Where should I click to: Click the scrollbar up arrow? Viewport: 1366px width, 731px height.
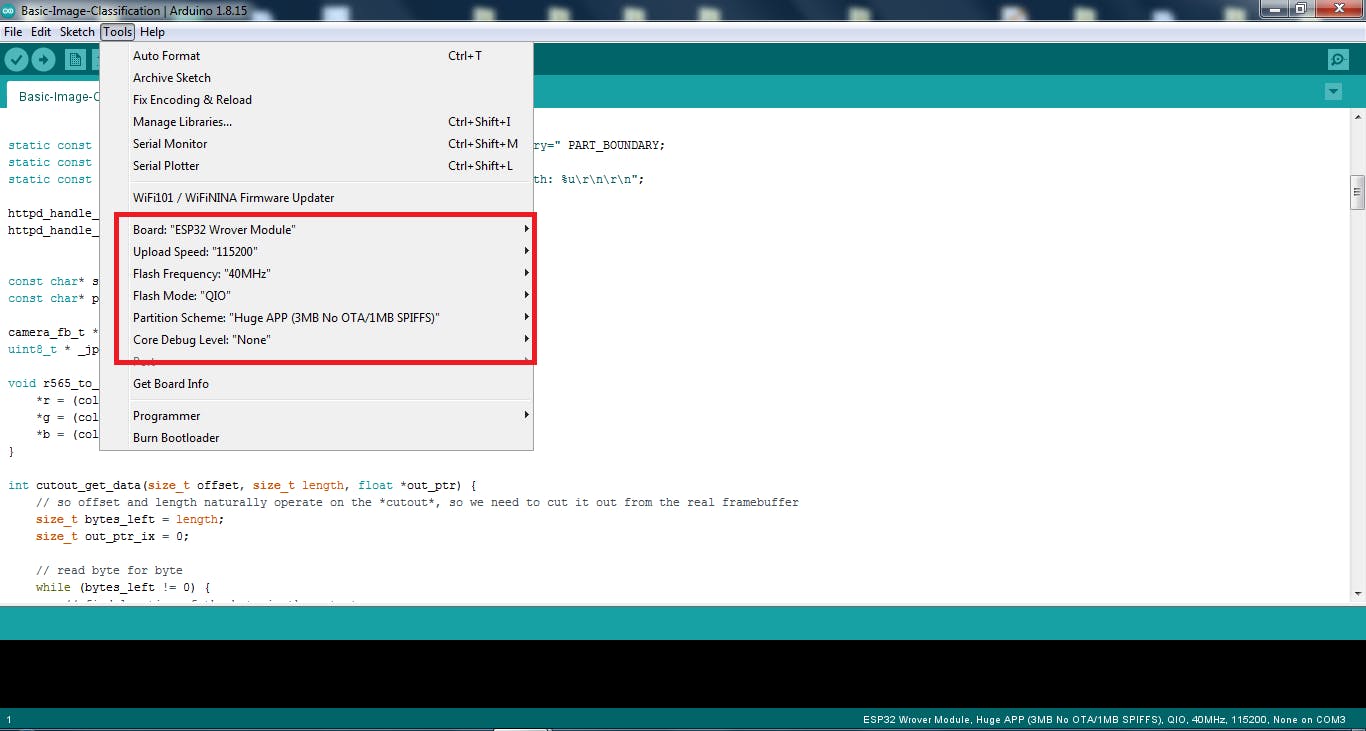1357,116
